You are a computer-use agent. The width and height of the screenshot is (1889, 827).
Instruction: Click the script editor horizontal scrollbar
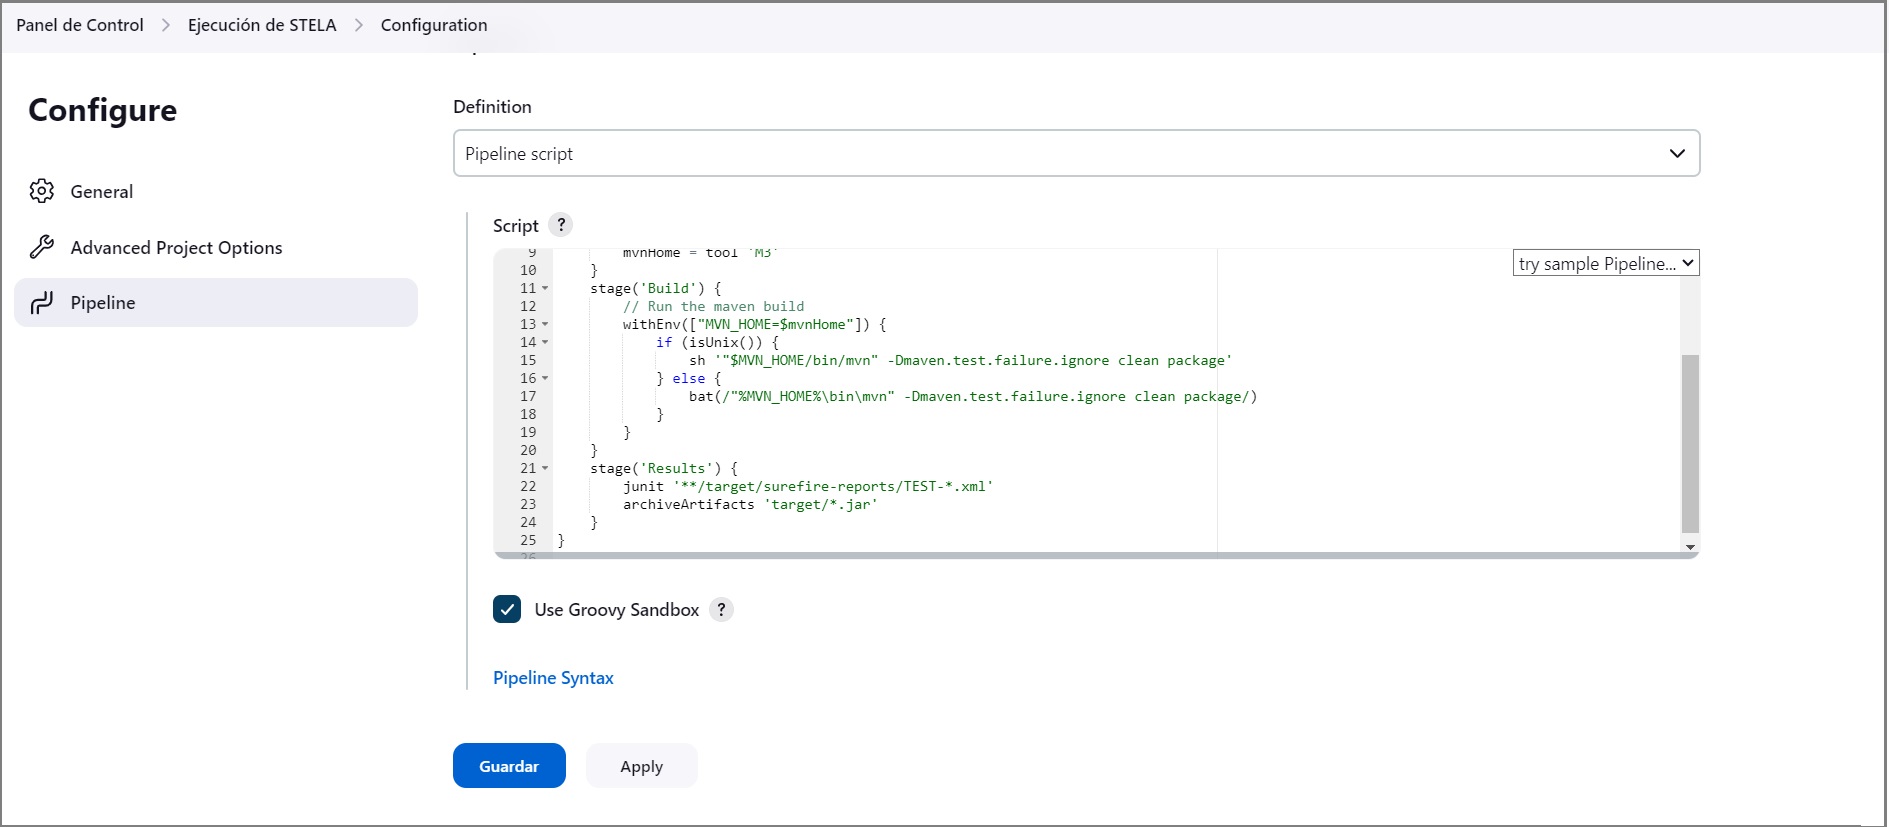tap(1096, 555)
